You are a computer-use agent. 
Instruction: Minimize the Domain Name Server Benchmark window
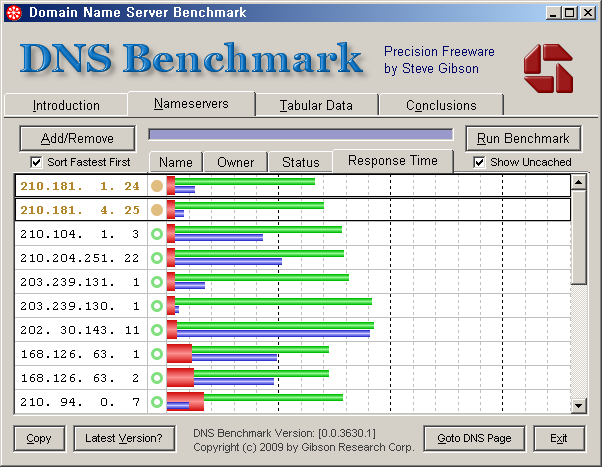click(x=553, y=13)
